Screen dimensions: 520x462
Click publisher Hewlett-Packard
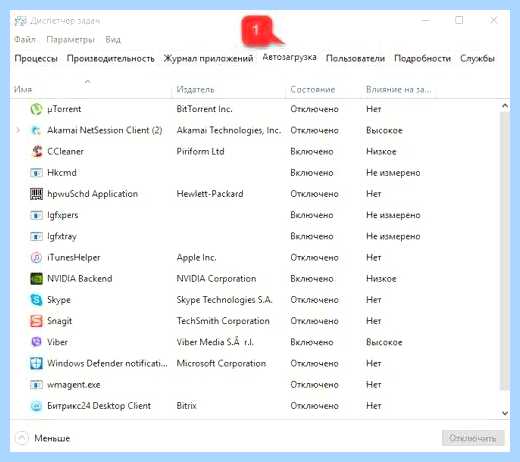point(210,194)
